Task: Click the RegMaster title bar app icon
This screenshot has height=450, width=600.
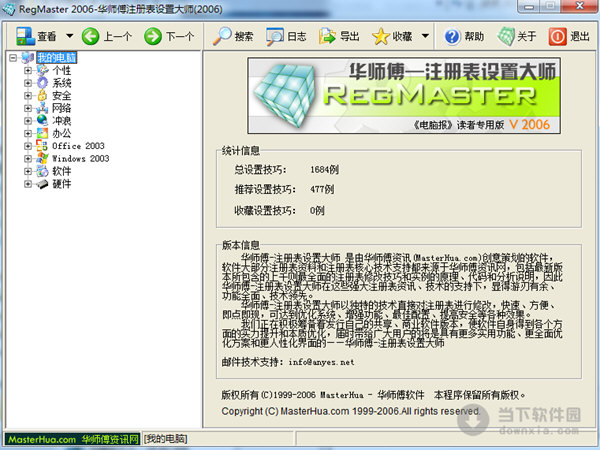Action: tap(8, 8)
